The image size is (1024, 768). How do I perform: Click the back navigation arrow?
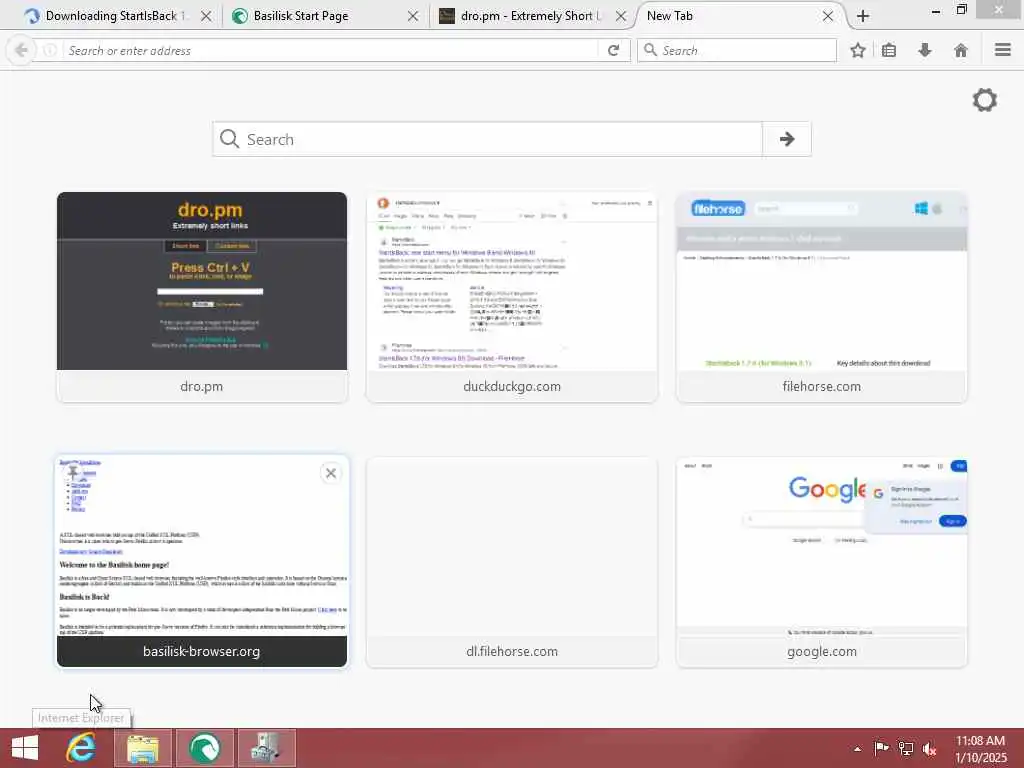click(21, 50)
